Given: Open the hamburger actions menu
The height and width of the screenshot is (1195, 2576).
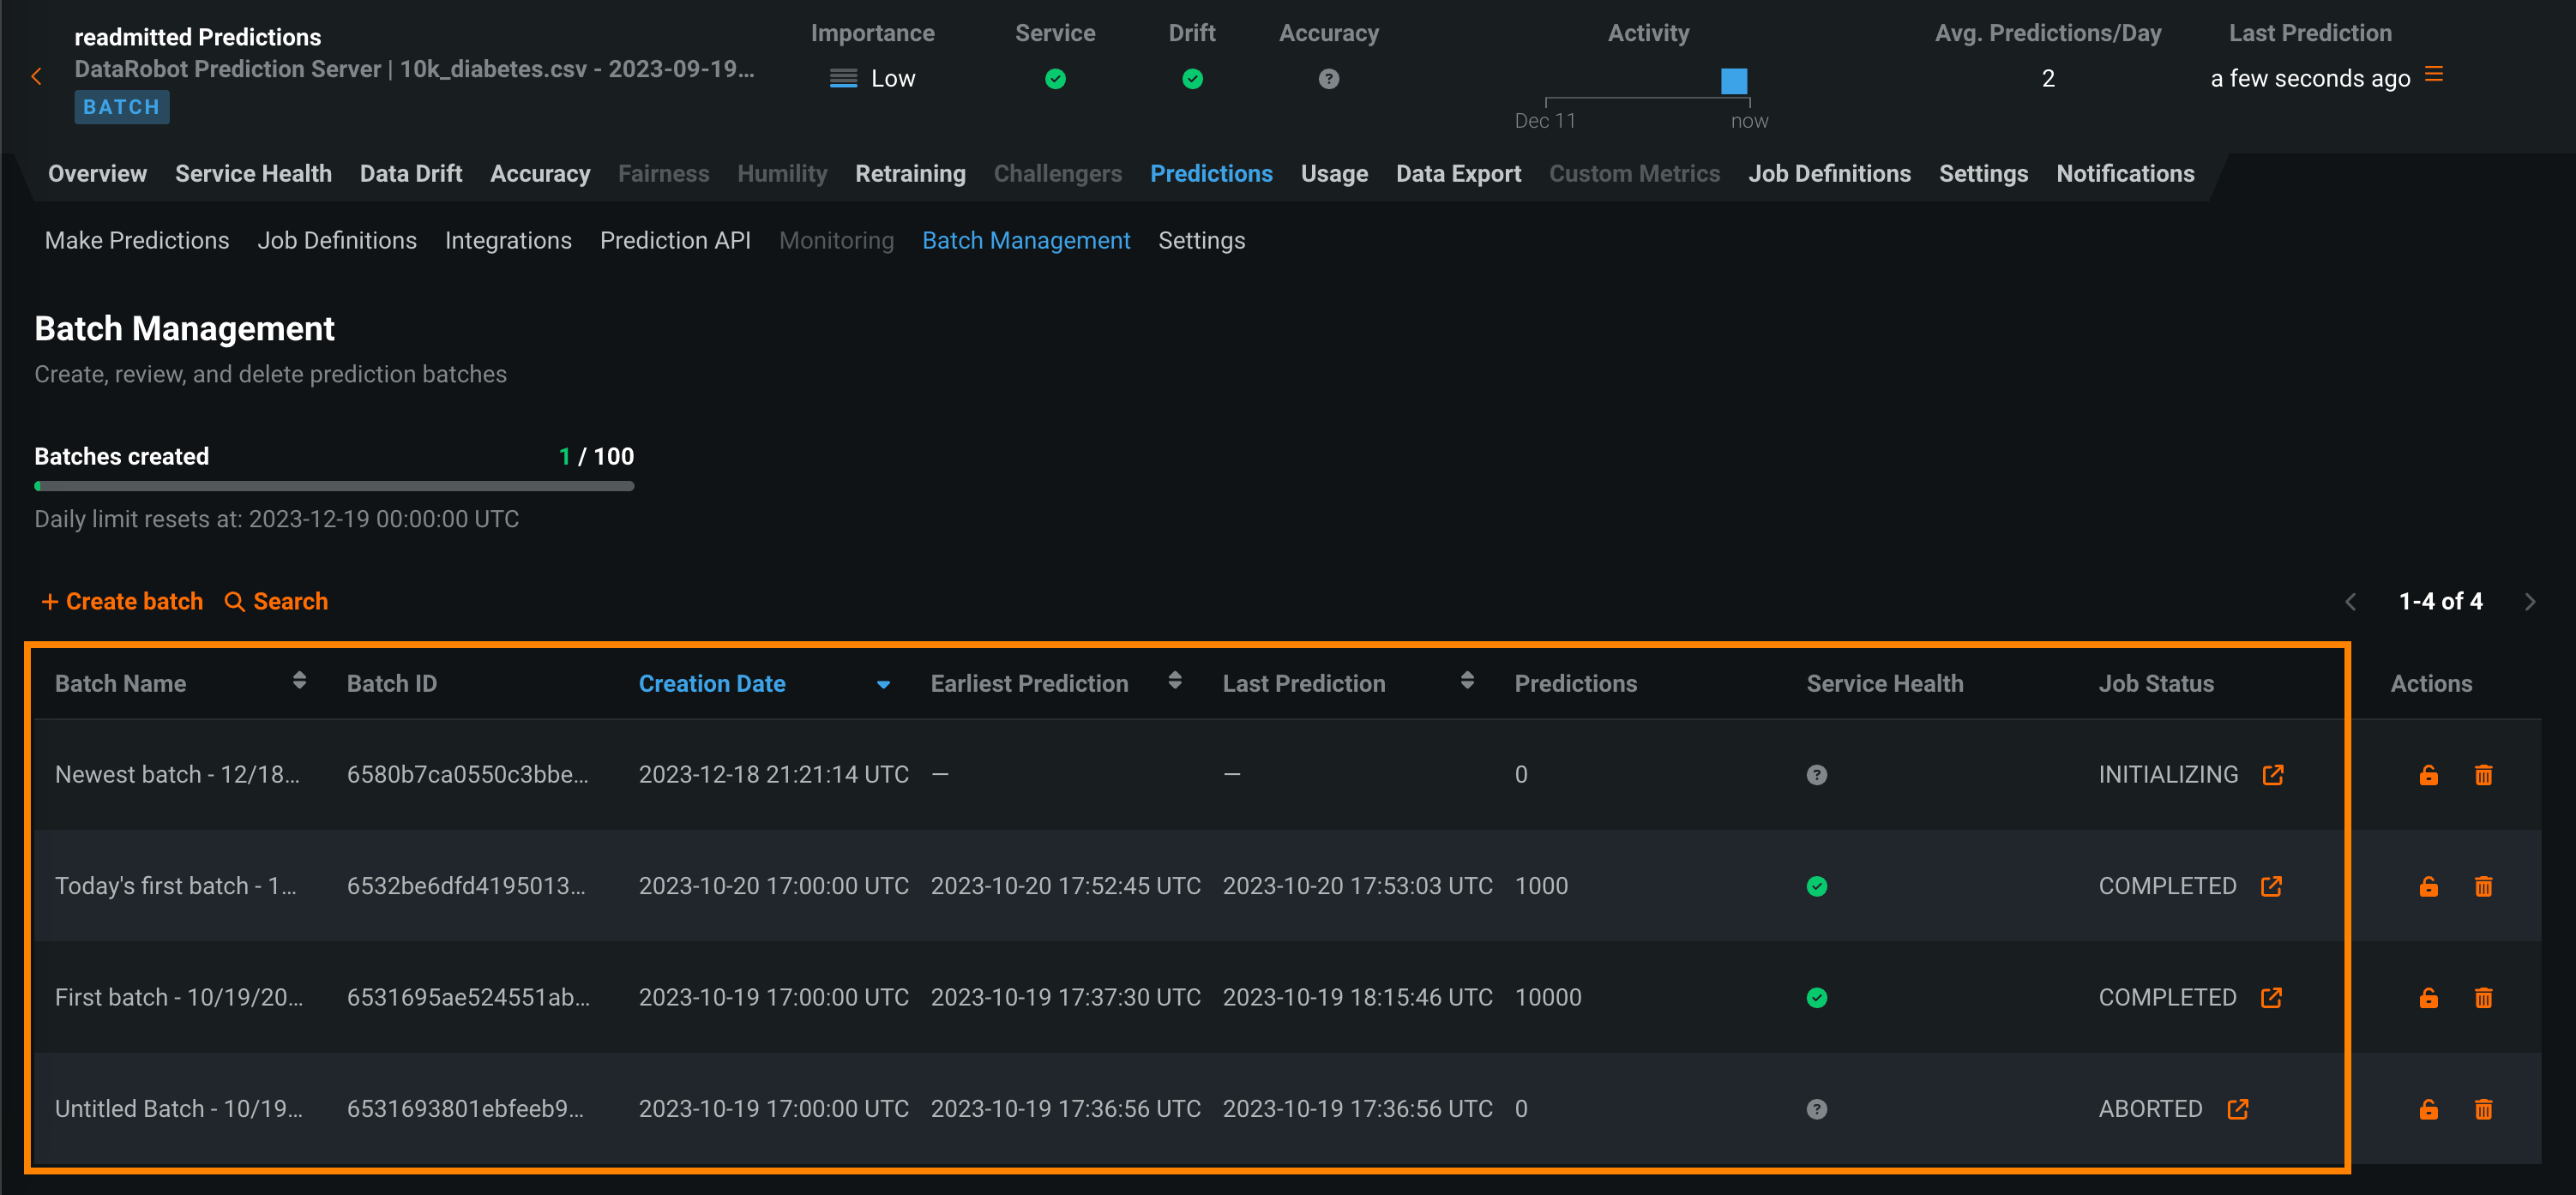Looking at the screenshot, I should click(2434, 75).
